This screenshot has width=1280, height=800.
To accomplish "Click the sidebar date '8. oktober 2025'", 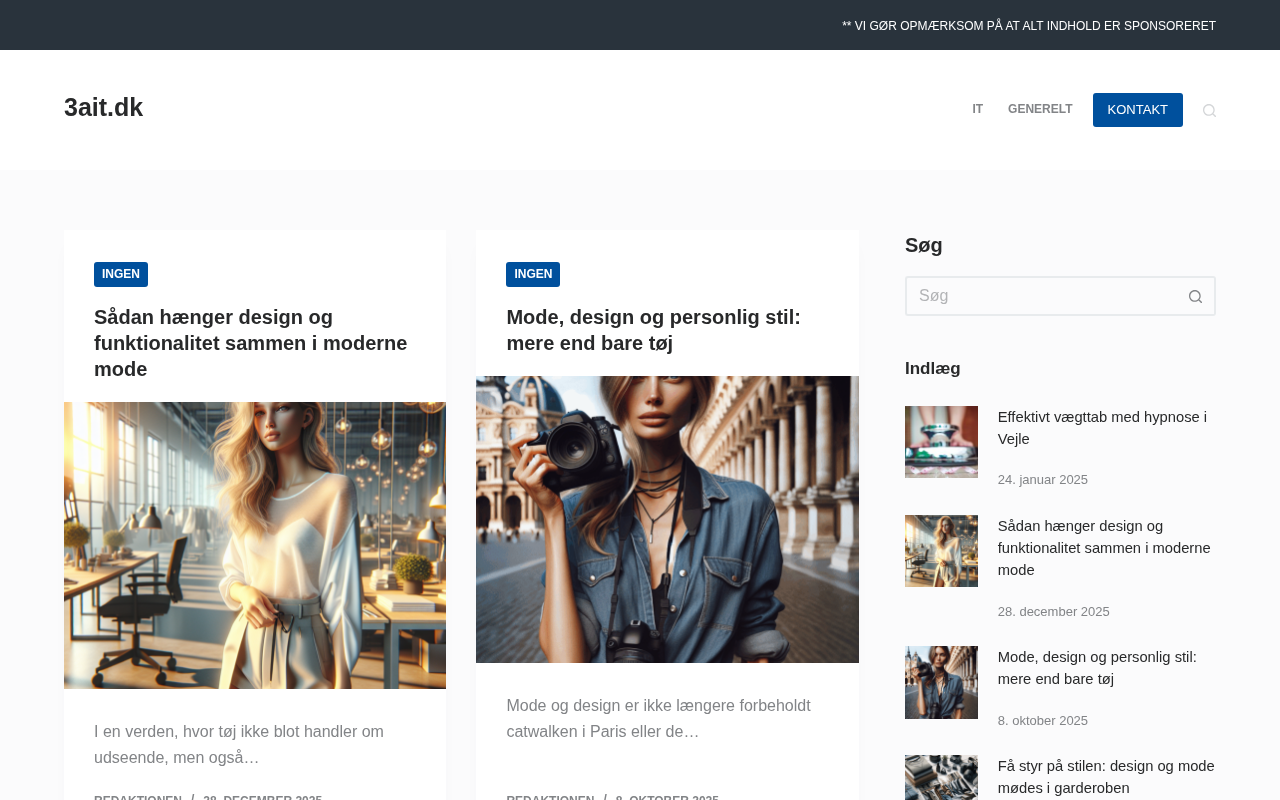I will pos(1043,721).
